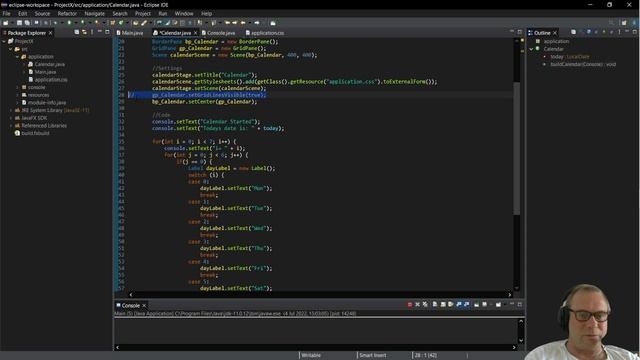Image resolution: width=640 pixels, height=360 pixels.
Task: Close the Outline view tab
Action: (x=555, y=33)
